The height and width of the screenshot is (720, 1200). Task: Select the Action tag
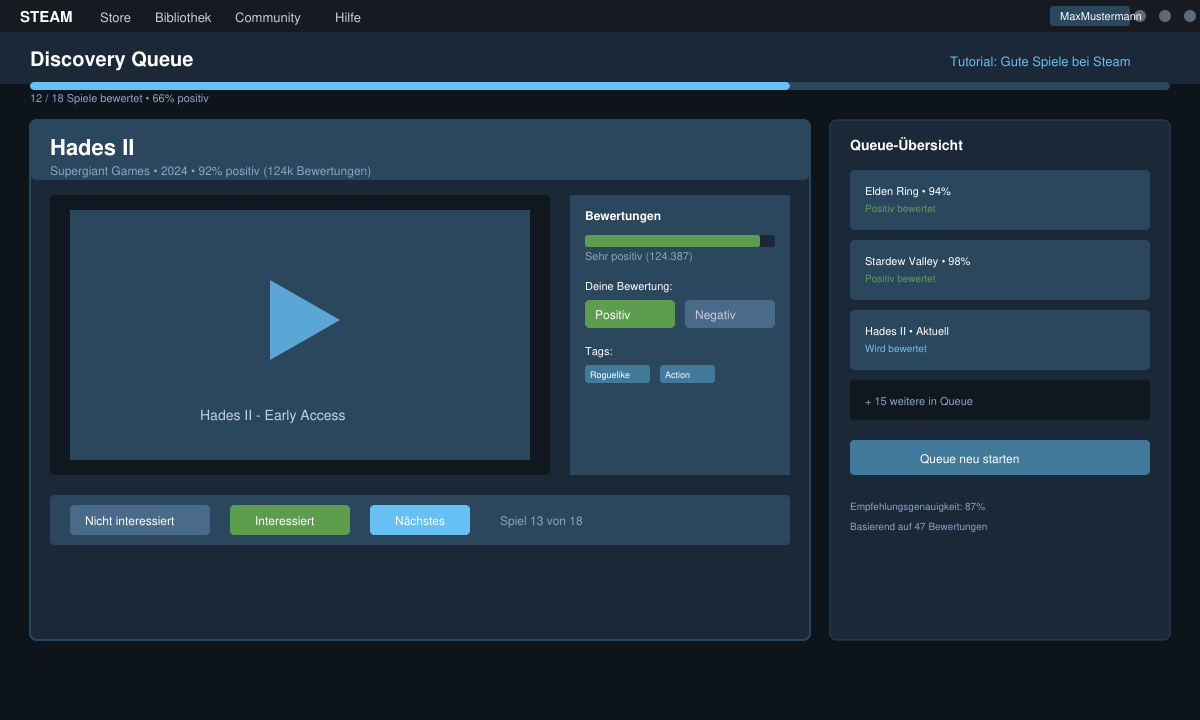(x=687, y=374)
